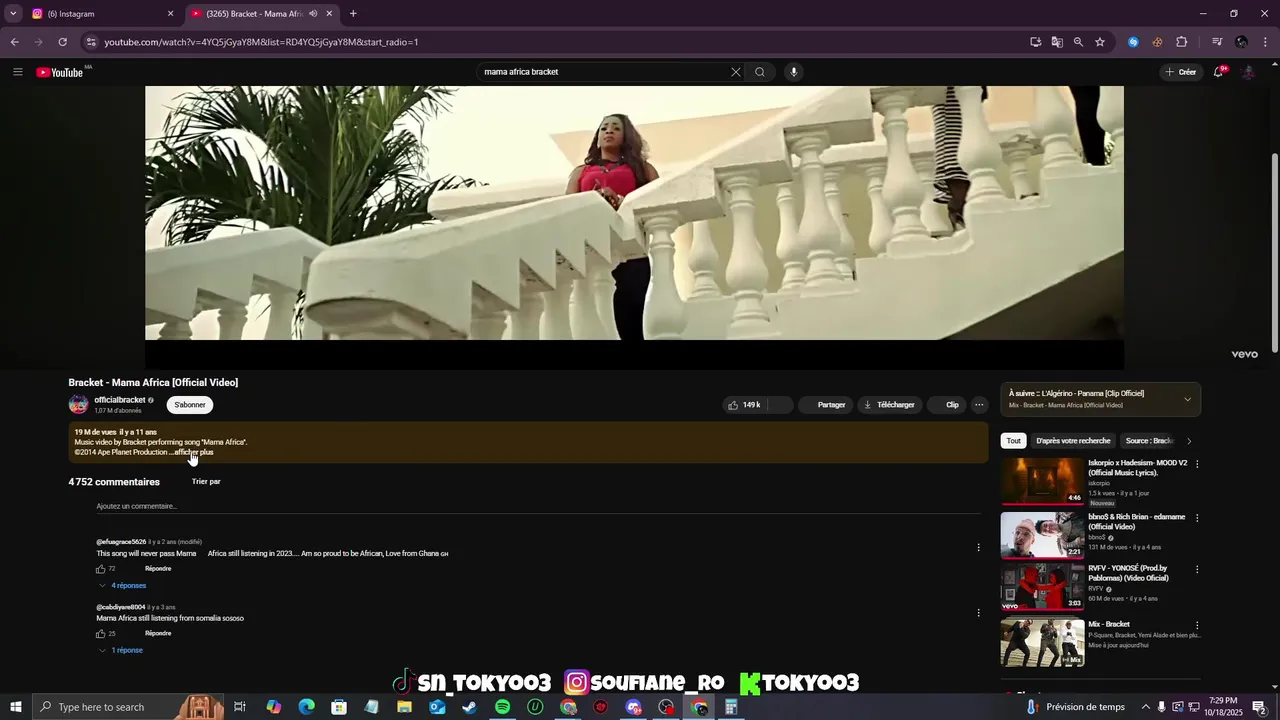Clear the search box with X icon
Viewport: 1280px width, 720px height.
736,72
